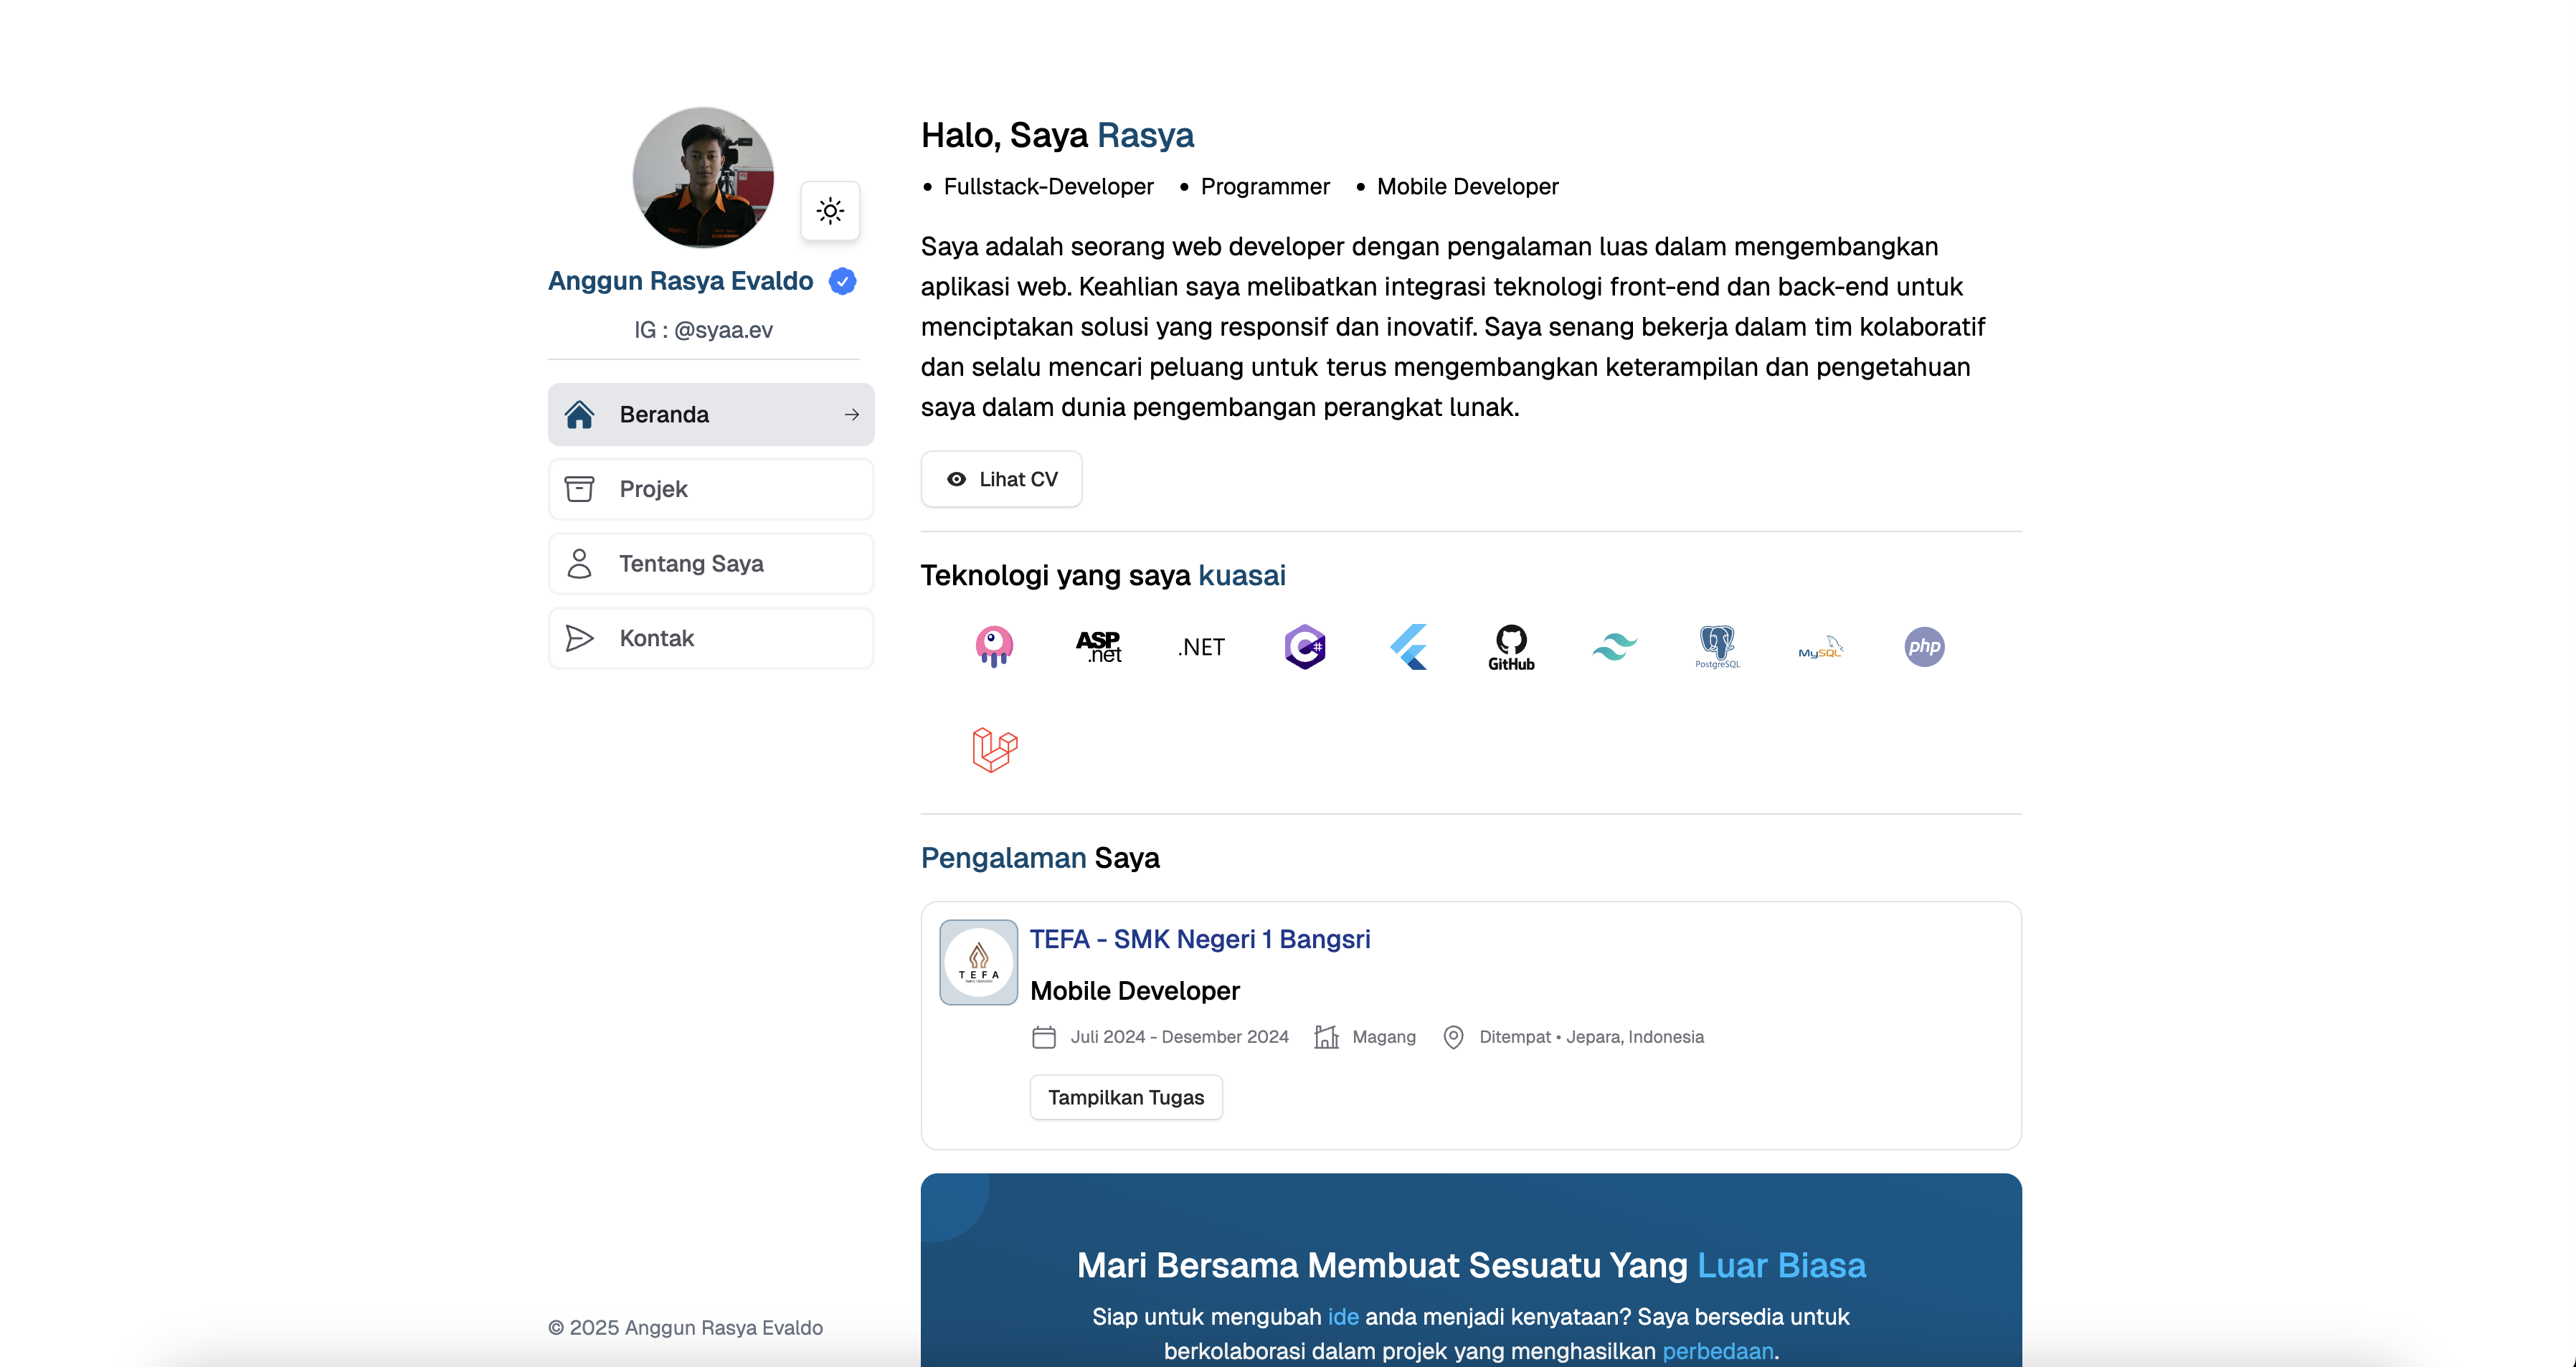
Task: Click the blue verified badge next to the name
Action: pyautogui.click(x=843, y=281)
